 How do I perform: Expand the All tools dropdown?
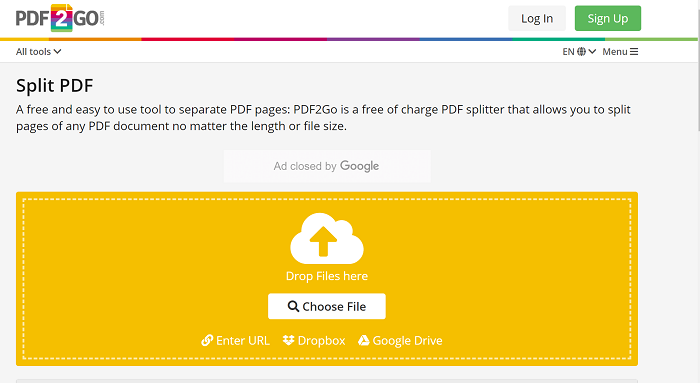(x=38, y=52)
